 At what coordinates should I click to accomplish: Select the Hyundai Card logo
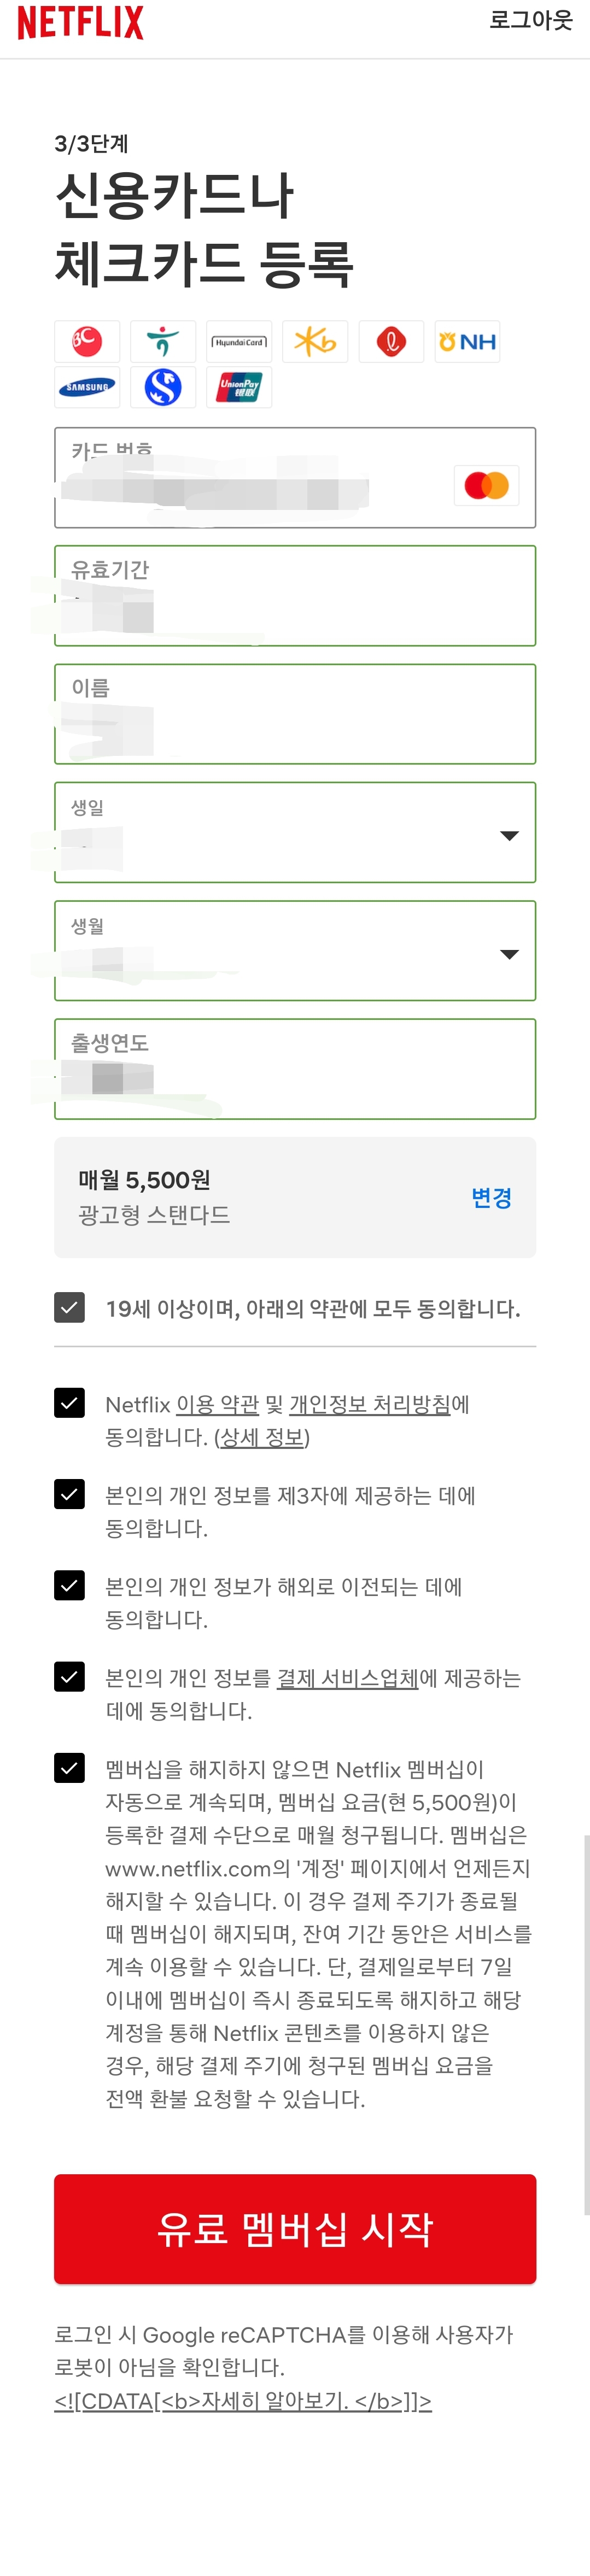pos(239,341)
